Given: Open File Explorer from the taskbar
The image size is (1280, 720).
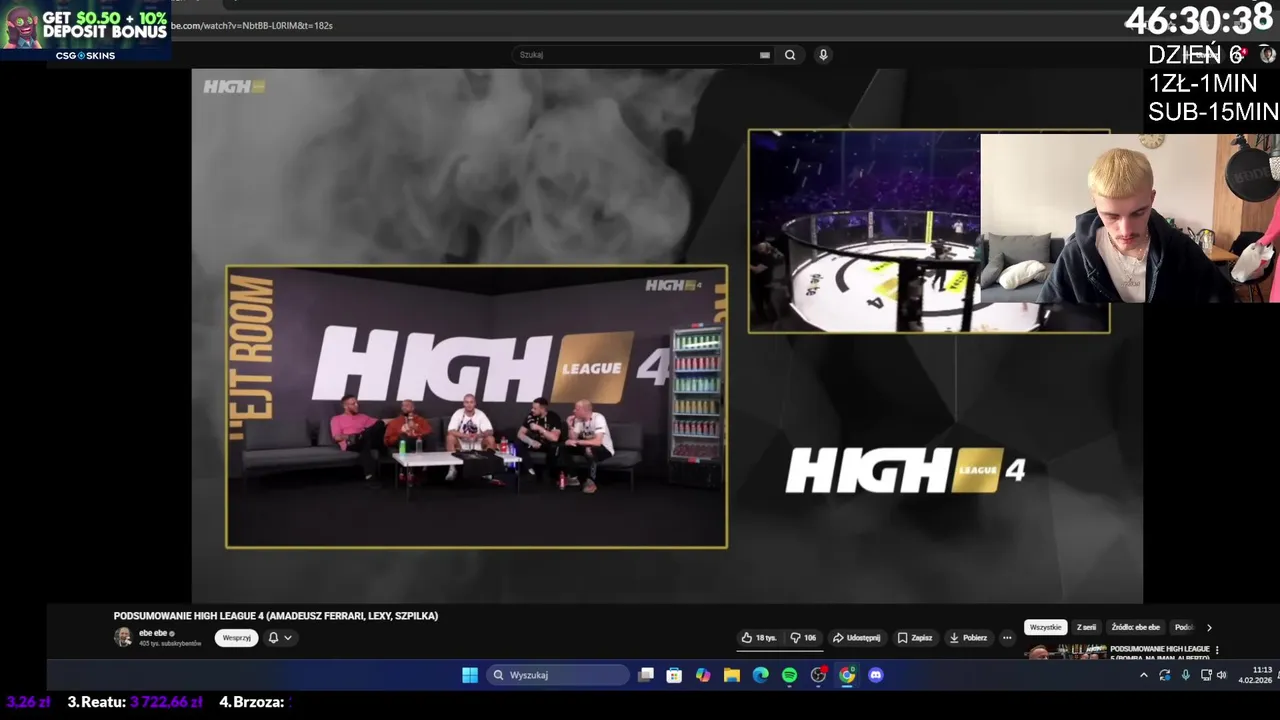Looking at the screenshot, I should tap(732, 675).
